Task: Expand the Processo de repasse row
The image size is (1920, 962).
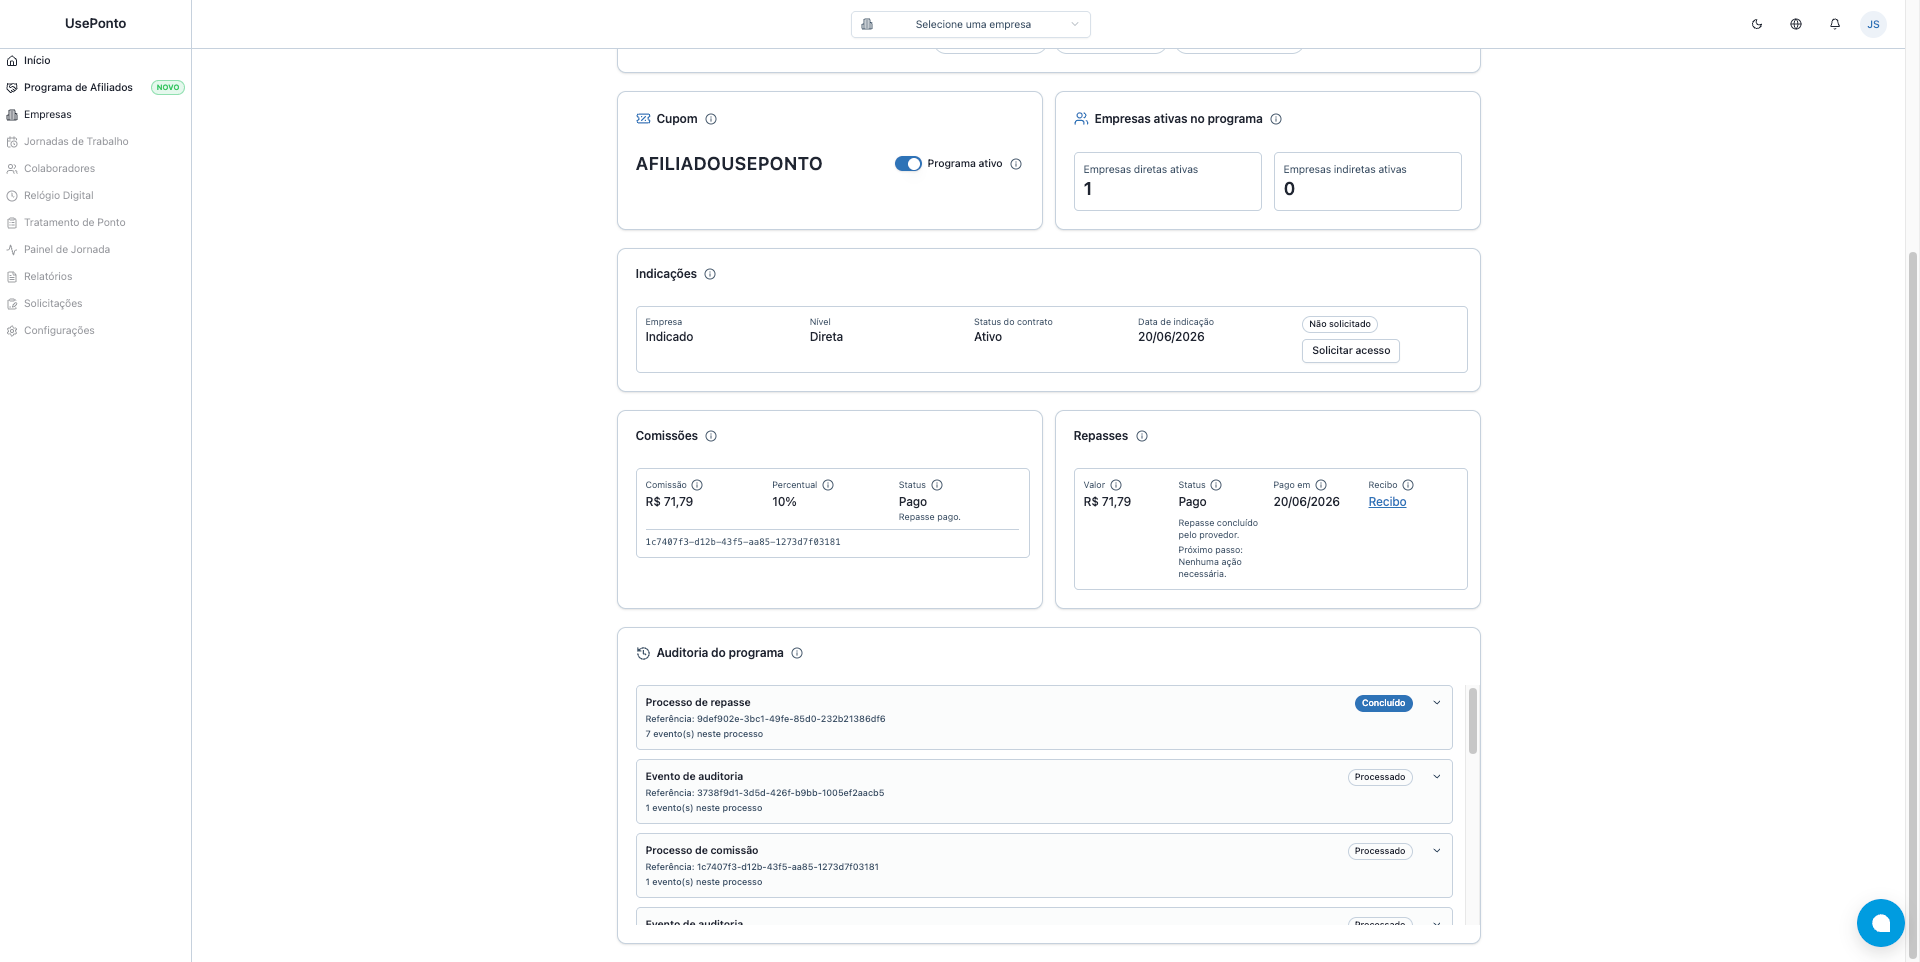Action: (1437, 703)
